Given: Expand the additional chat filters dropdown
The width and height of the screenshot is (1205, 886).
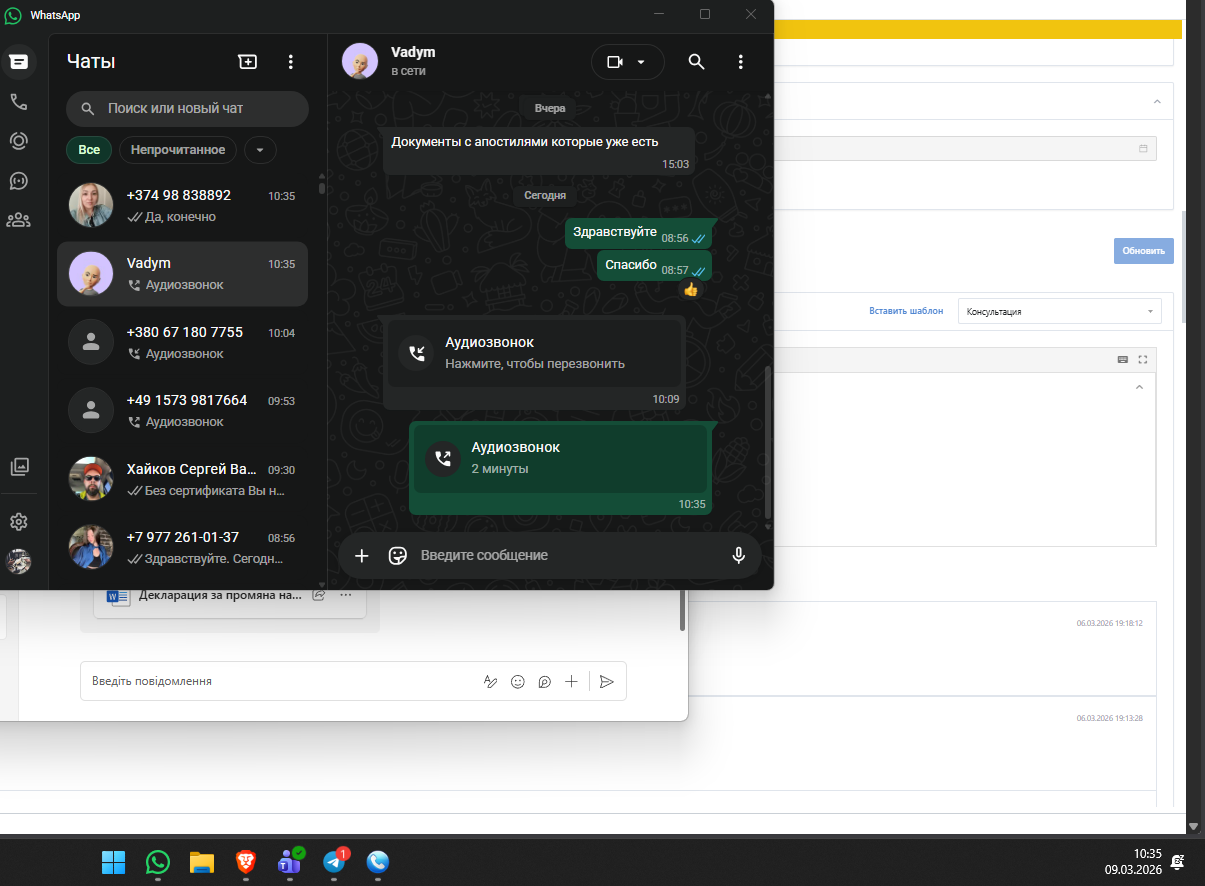Looking at the screenshot, I should coord(260,150).
